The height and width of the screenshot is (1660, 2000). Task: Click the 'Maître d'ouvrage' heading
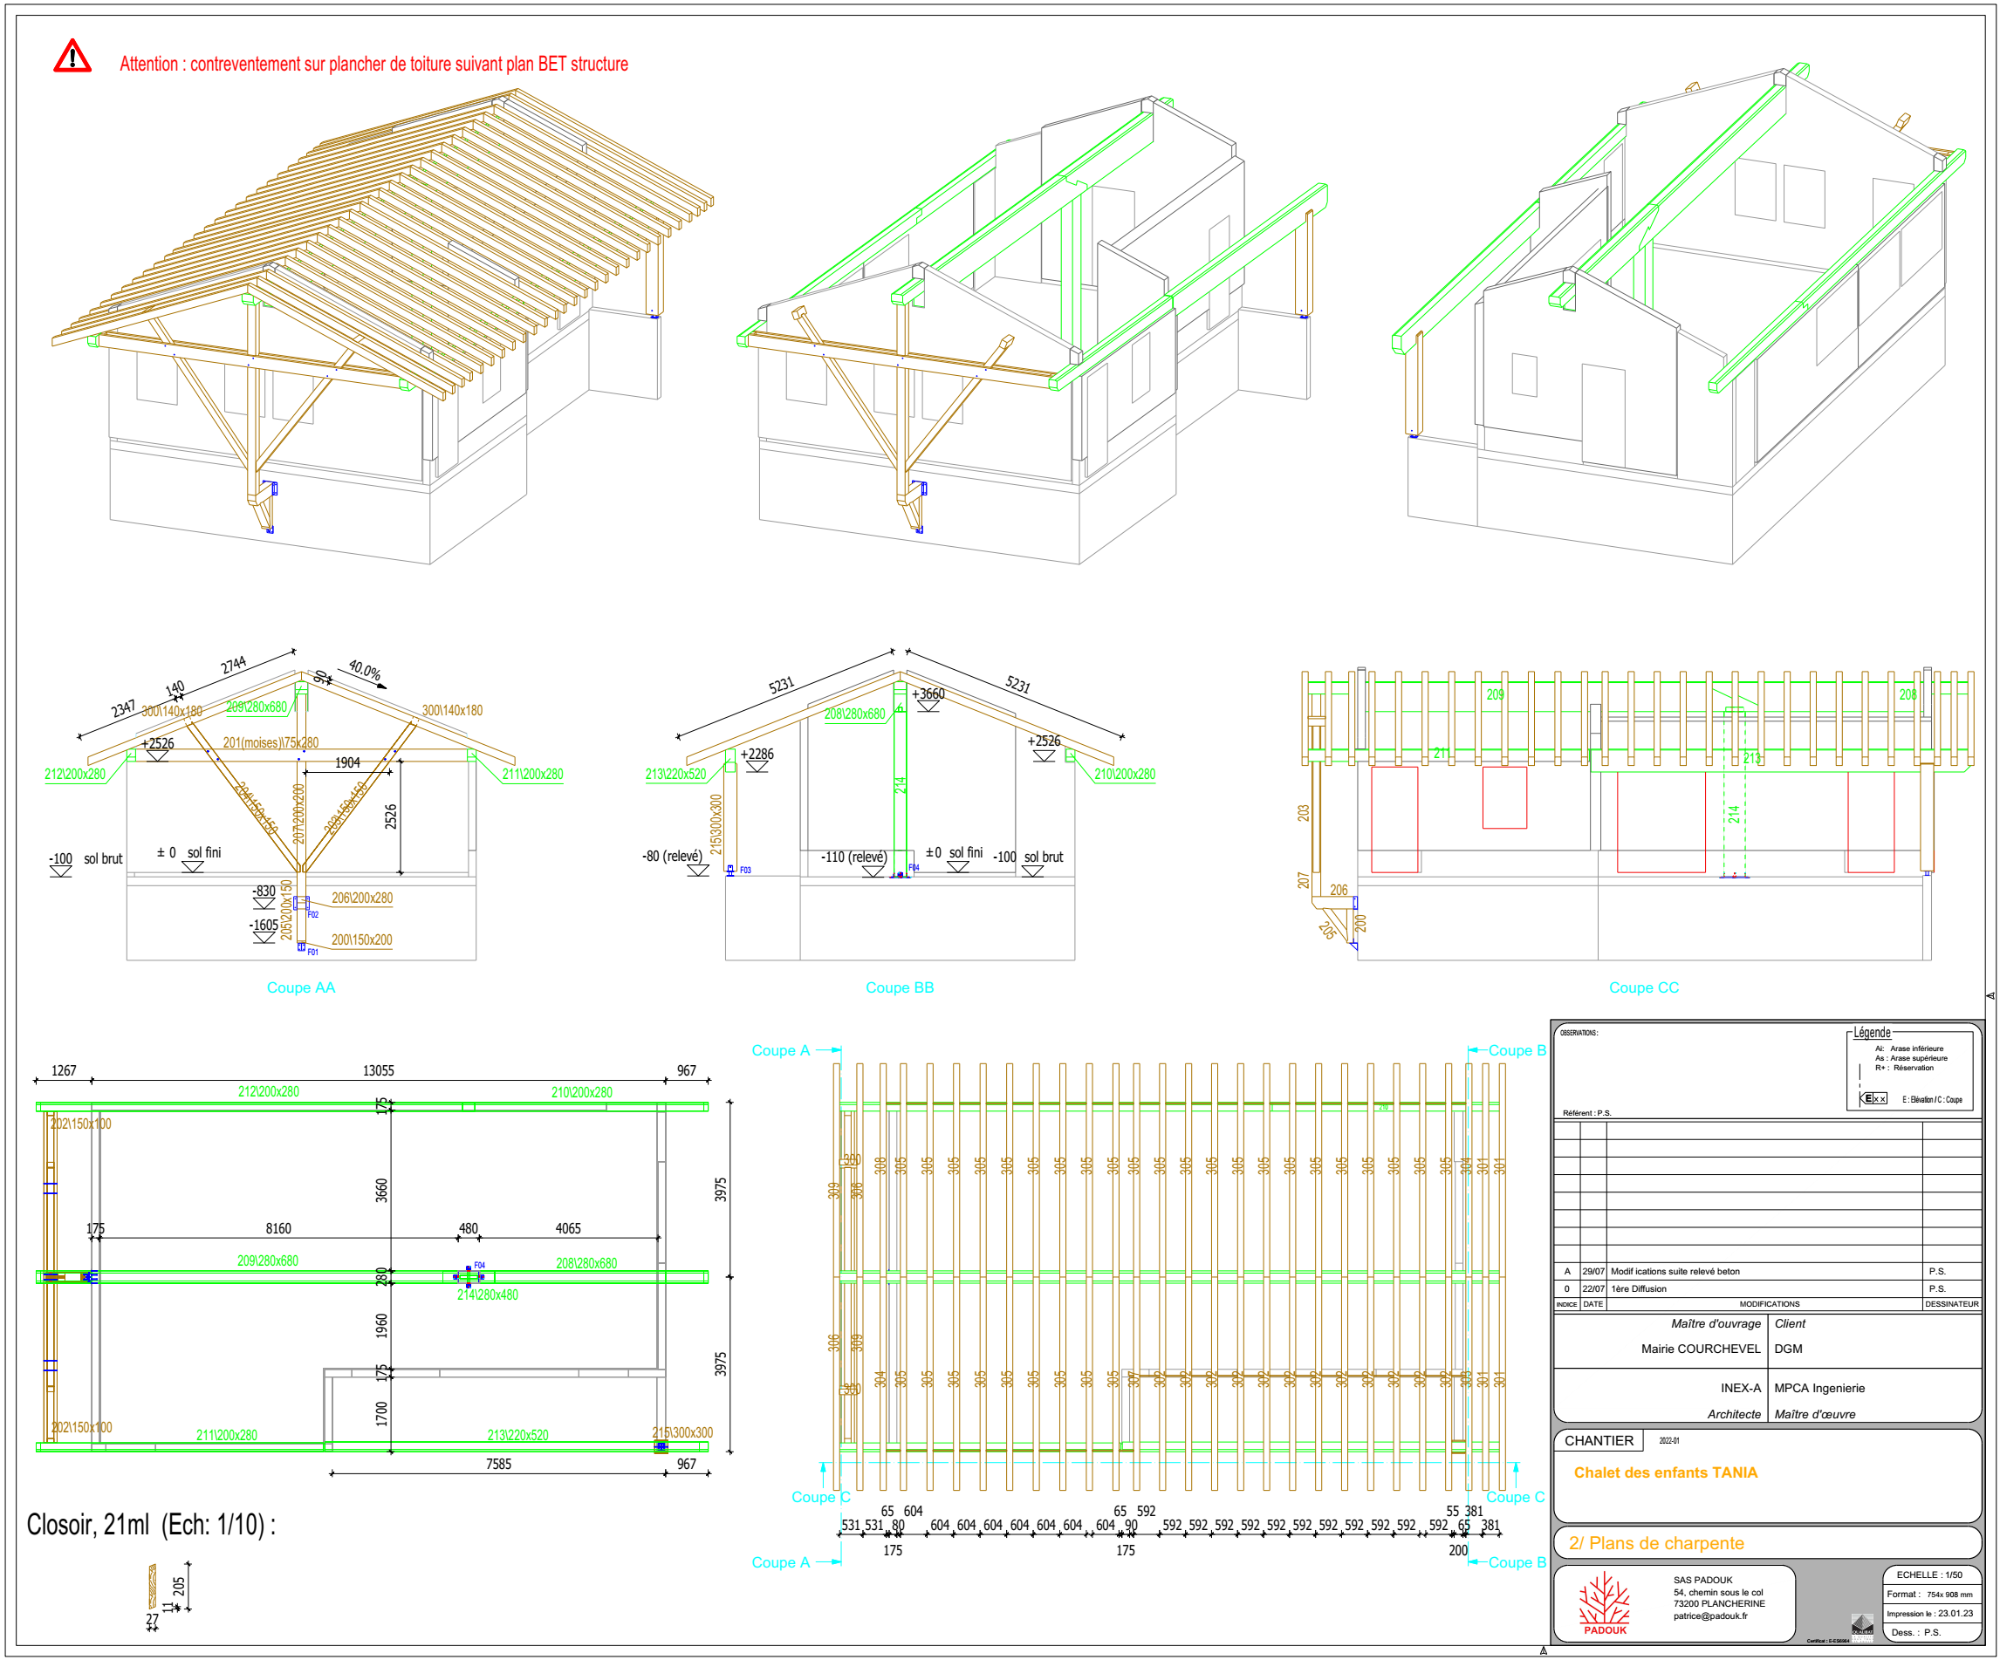click(x=1716, y=1324)
